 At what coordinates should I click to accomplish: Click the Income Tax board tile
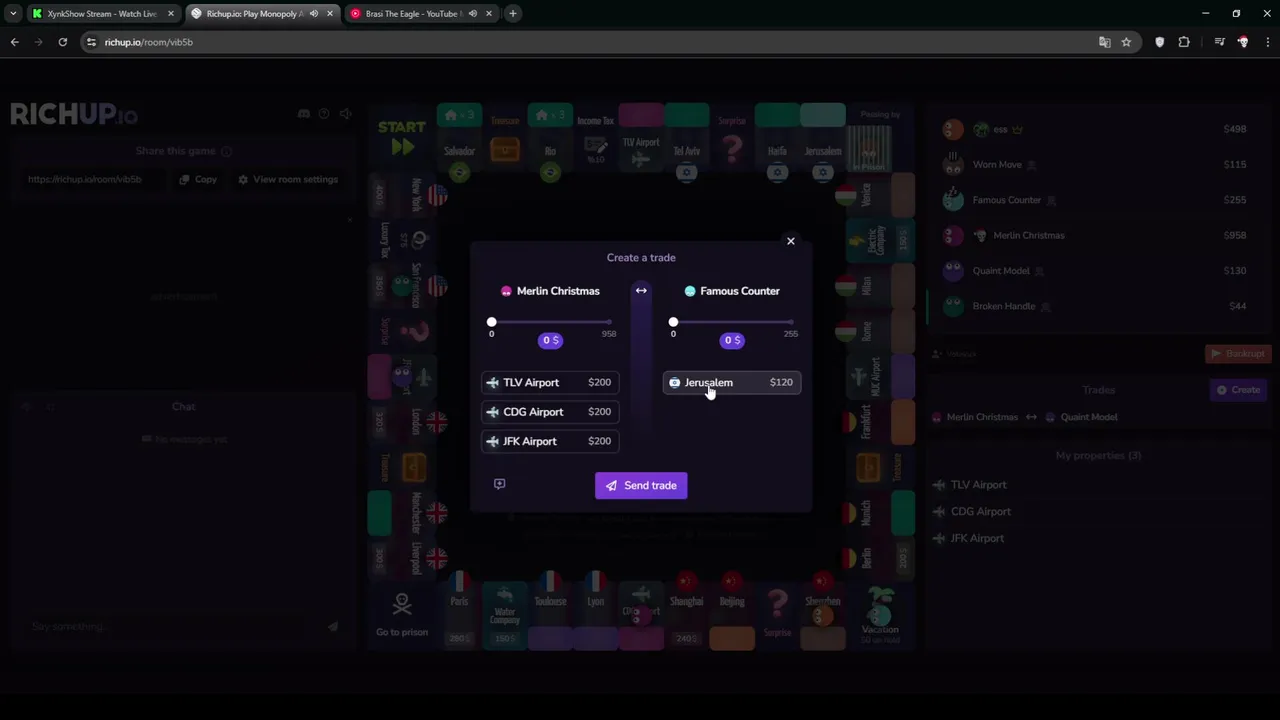point(596,138)
